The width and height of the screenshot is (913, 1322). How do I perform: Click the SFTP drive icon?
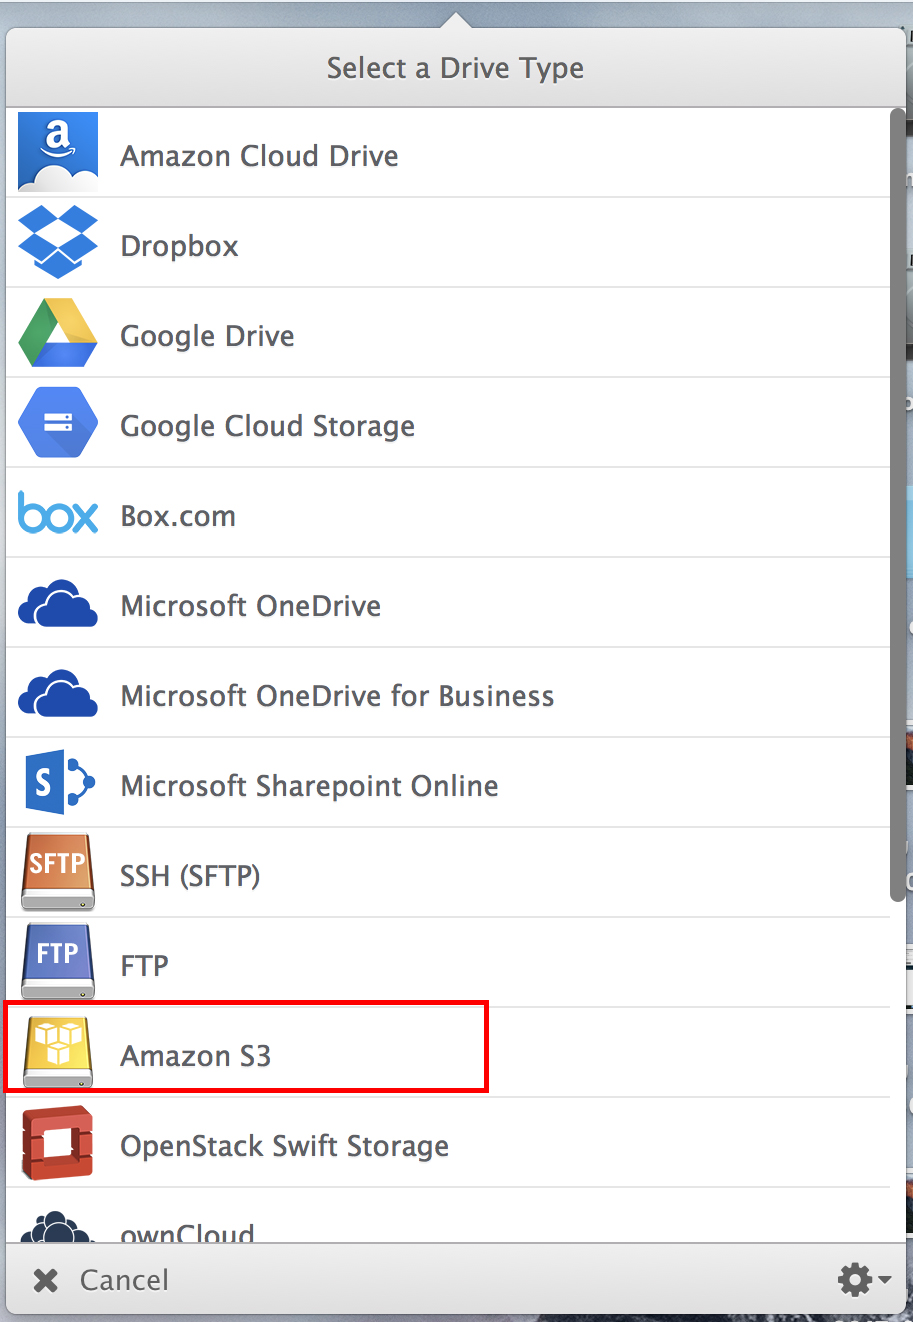coord(58,872)
